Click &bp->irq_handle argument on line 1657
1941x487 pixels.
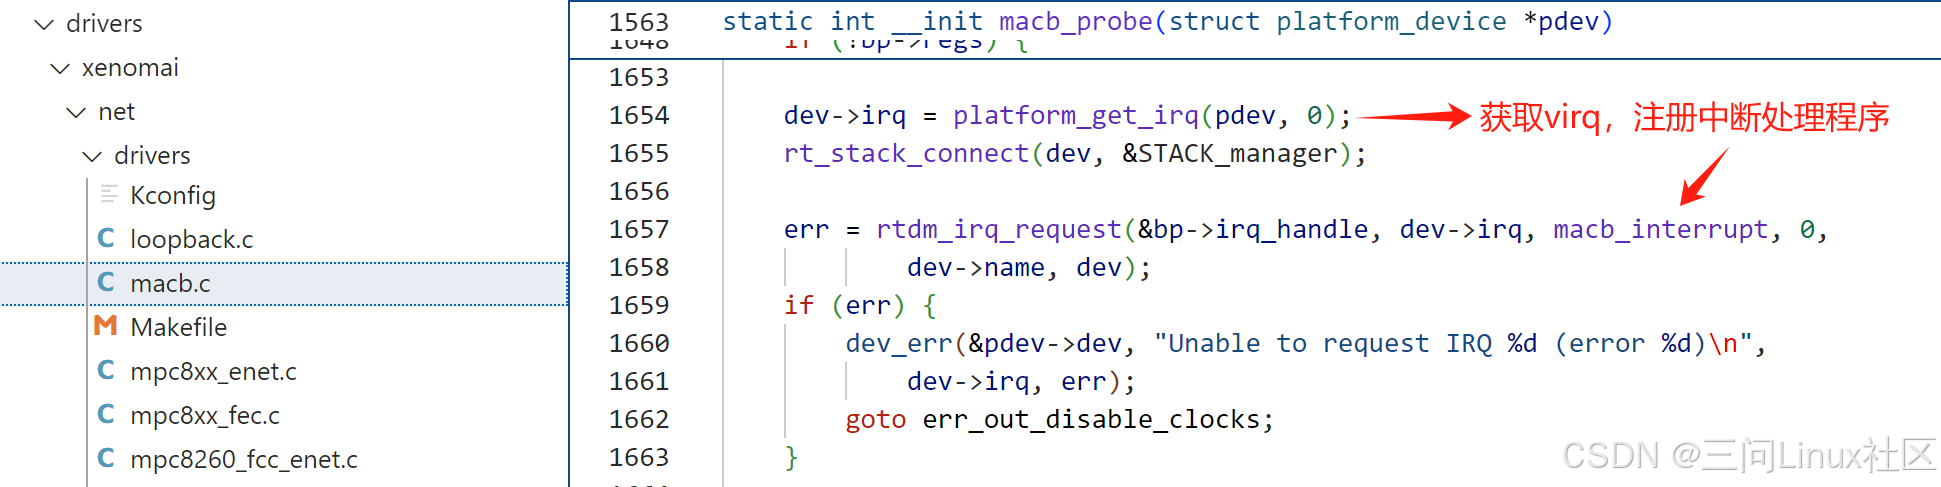pyautogui.click(x=1253, y=230)
